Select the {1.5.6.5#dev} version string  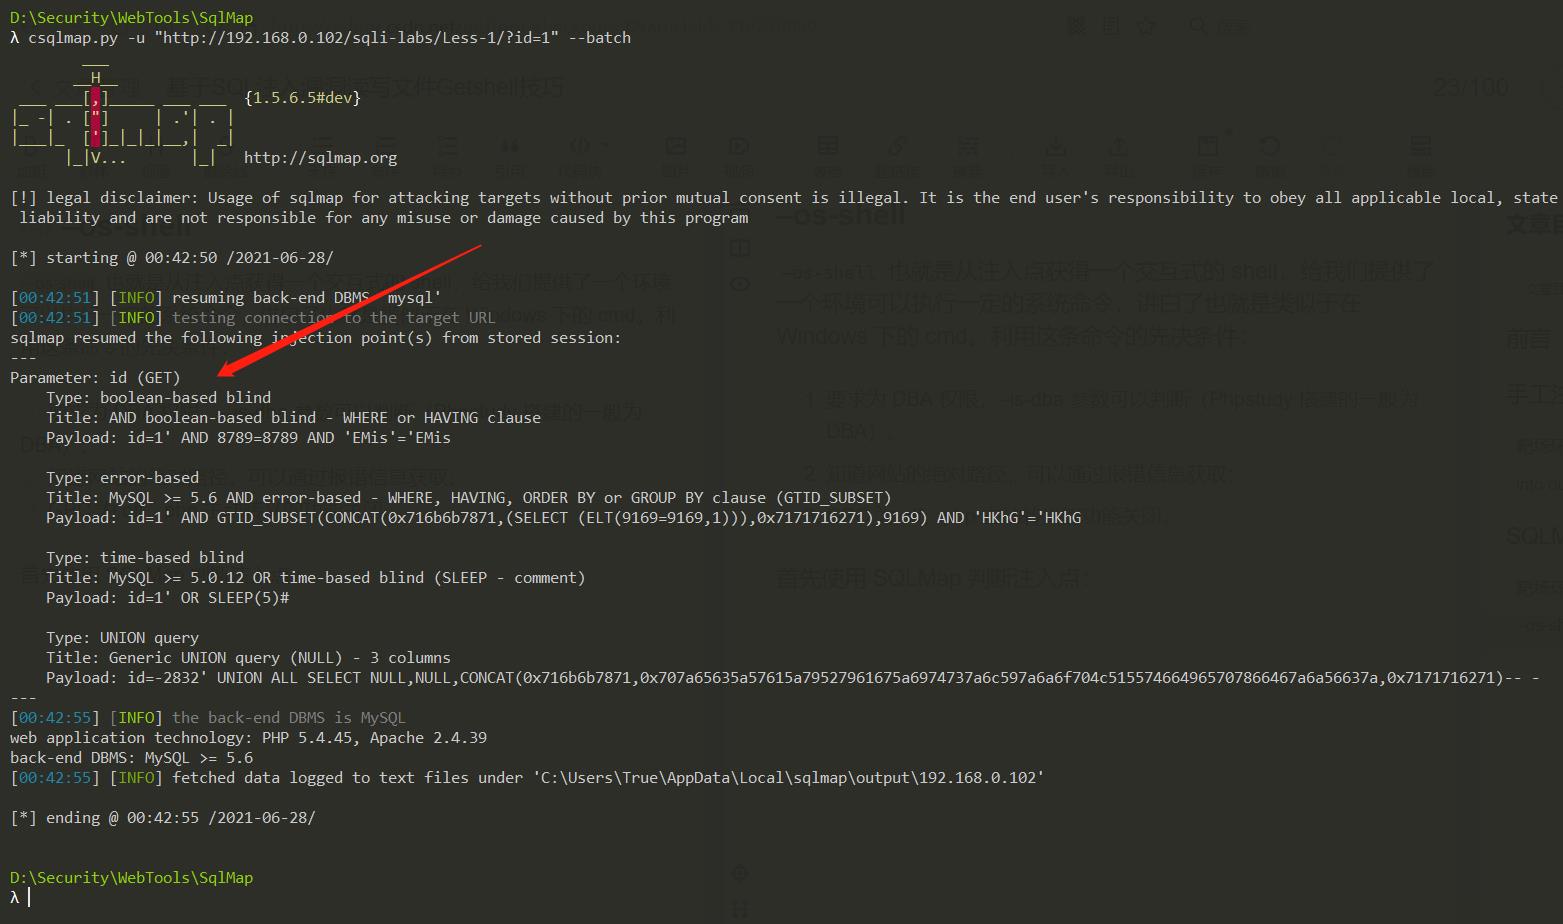(x=302, y=98)
